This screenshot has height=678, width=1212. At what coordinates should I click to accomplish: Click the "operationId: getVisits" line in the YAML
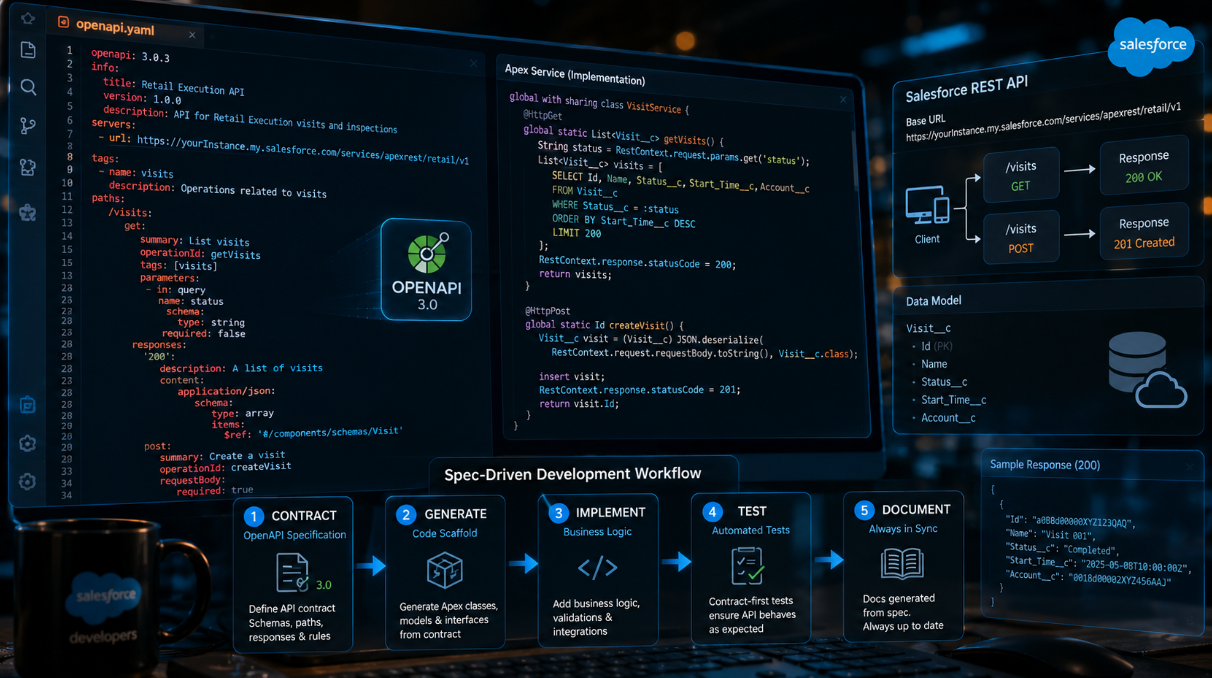(200, 255)
